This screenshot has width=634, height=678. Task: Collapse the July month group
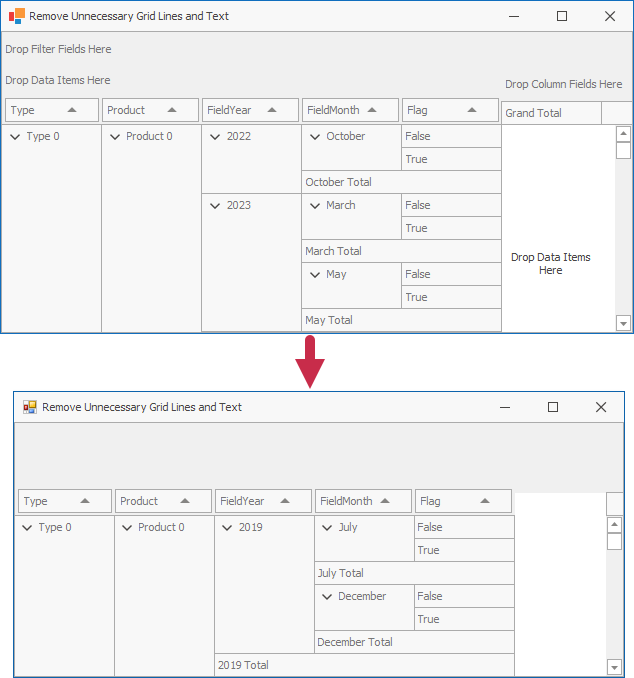point(327,528)
